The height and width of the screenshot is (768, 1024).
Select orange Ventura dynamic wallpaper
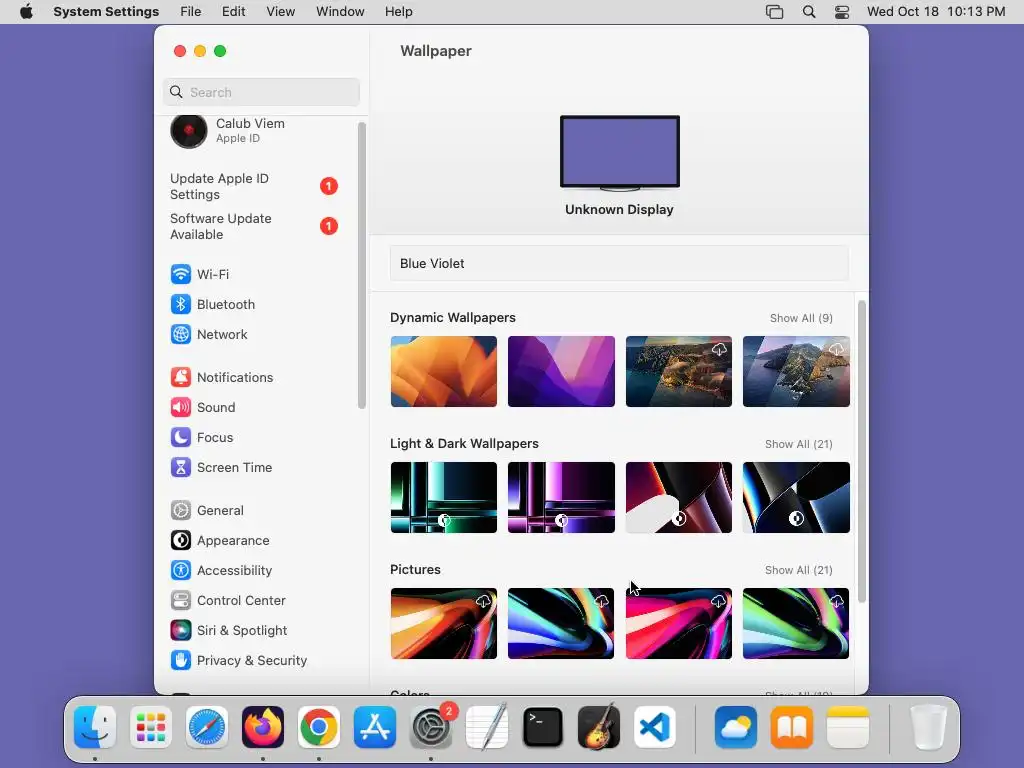tap(443, 372)
